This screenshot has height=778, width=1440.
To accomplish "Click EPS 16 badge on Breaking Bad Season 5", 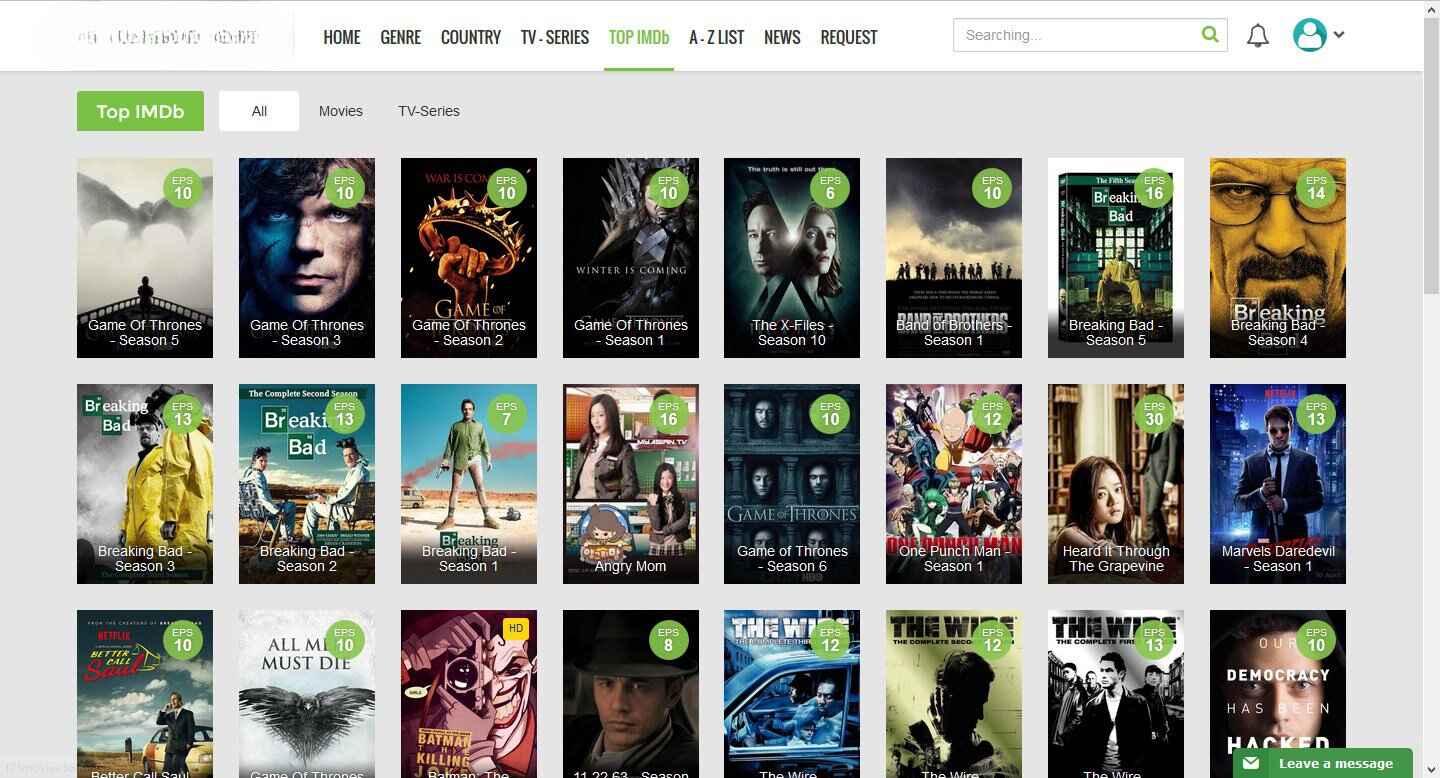I will coord(1154,188).
